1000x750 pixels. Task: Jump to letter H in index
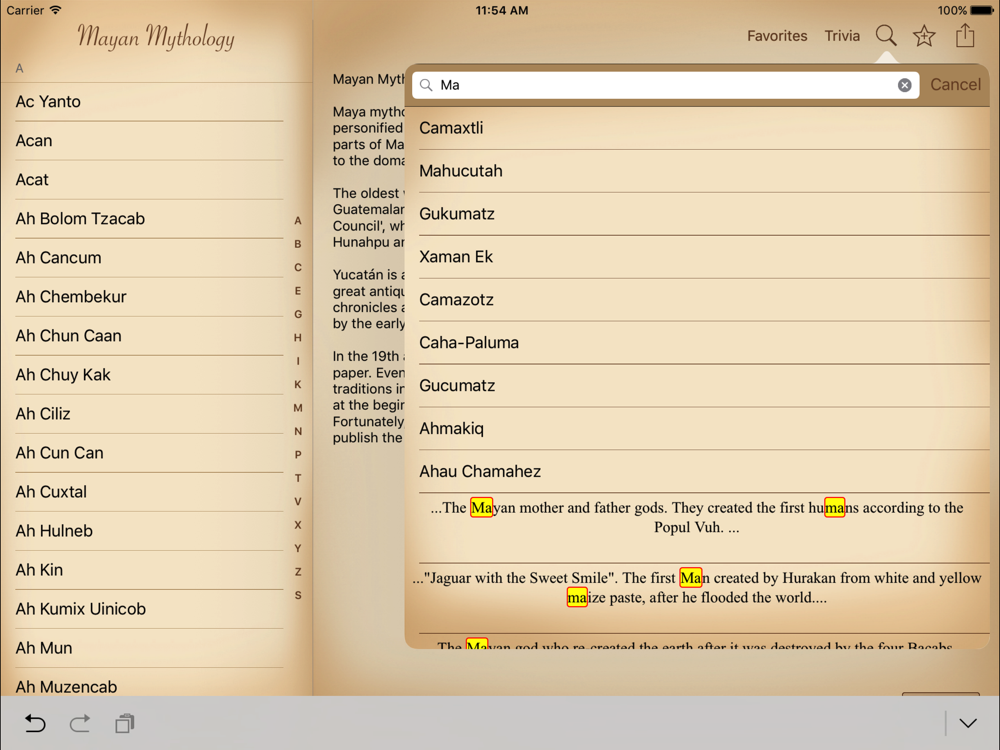coord(298,337)
